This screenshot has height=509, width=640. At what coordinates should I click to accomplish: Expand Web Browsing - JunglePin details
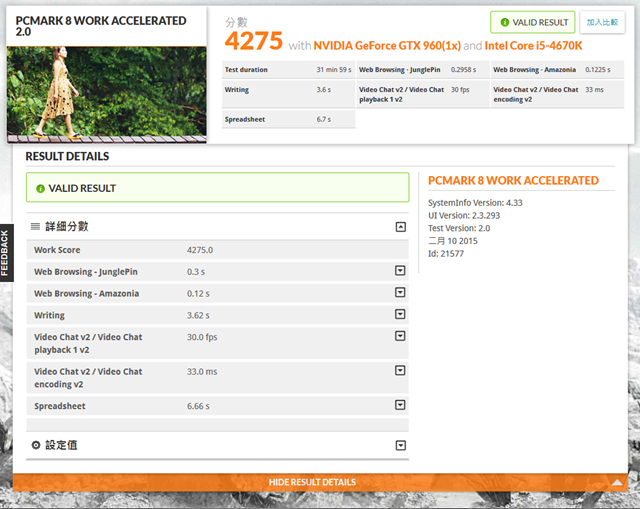[400, 271]
